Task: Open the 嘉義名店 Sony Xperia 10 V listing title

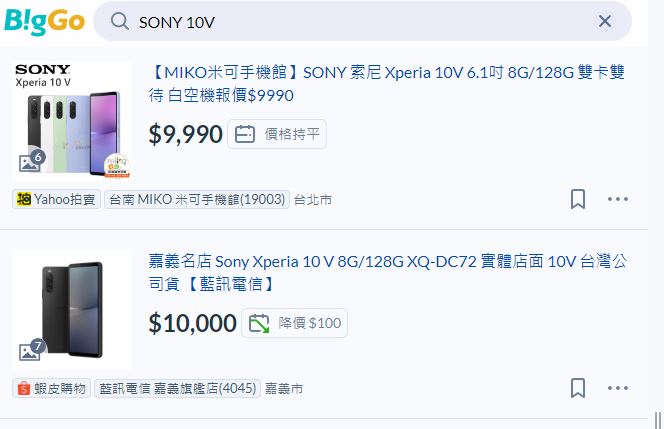Action: [385, 272]
